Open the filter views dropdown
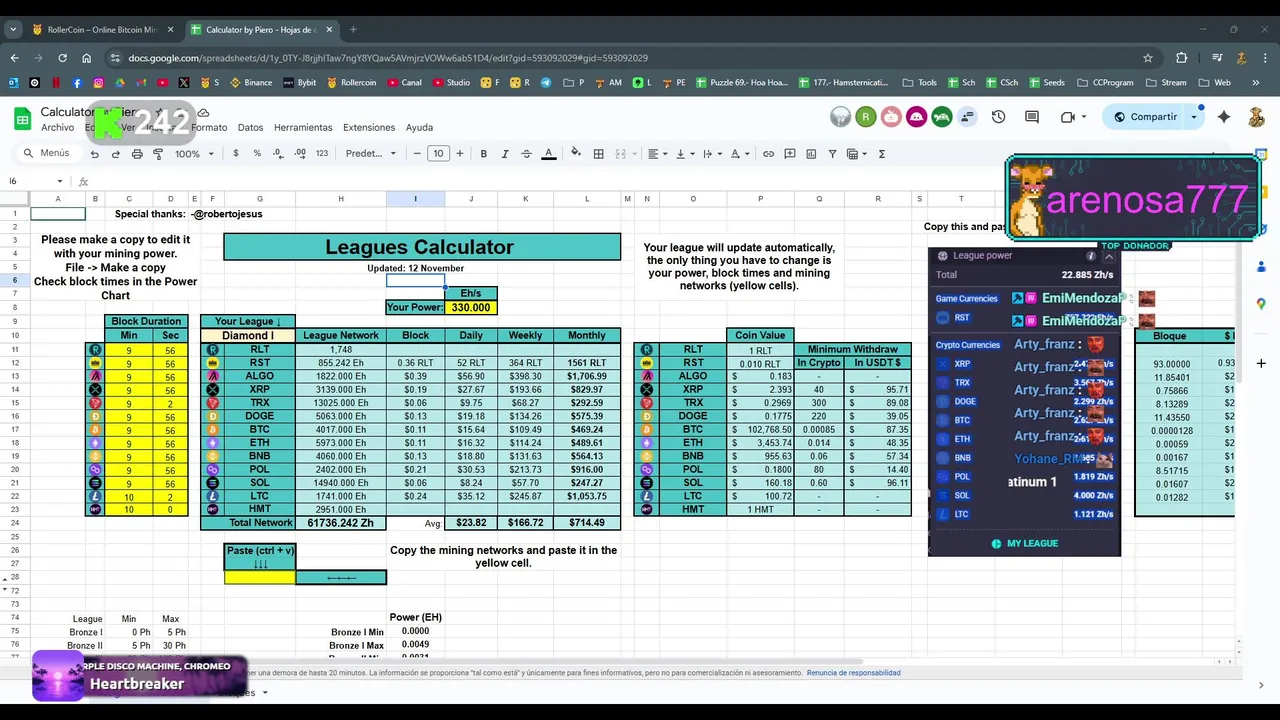This screenshot has width=1280, height=720. tap(857, 154)
